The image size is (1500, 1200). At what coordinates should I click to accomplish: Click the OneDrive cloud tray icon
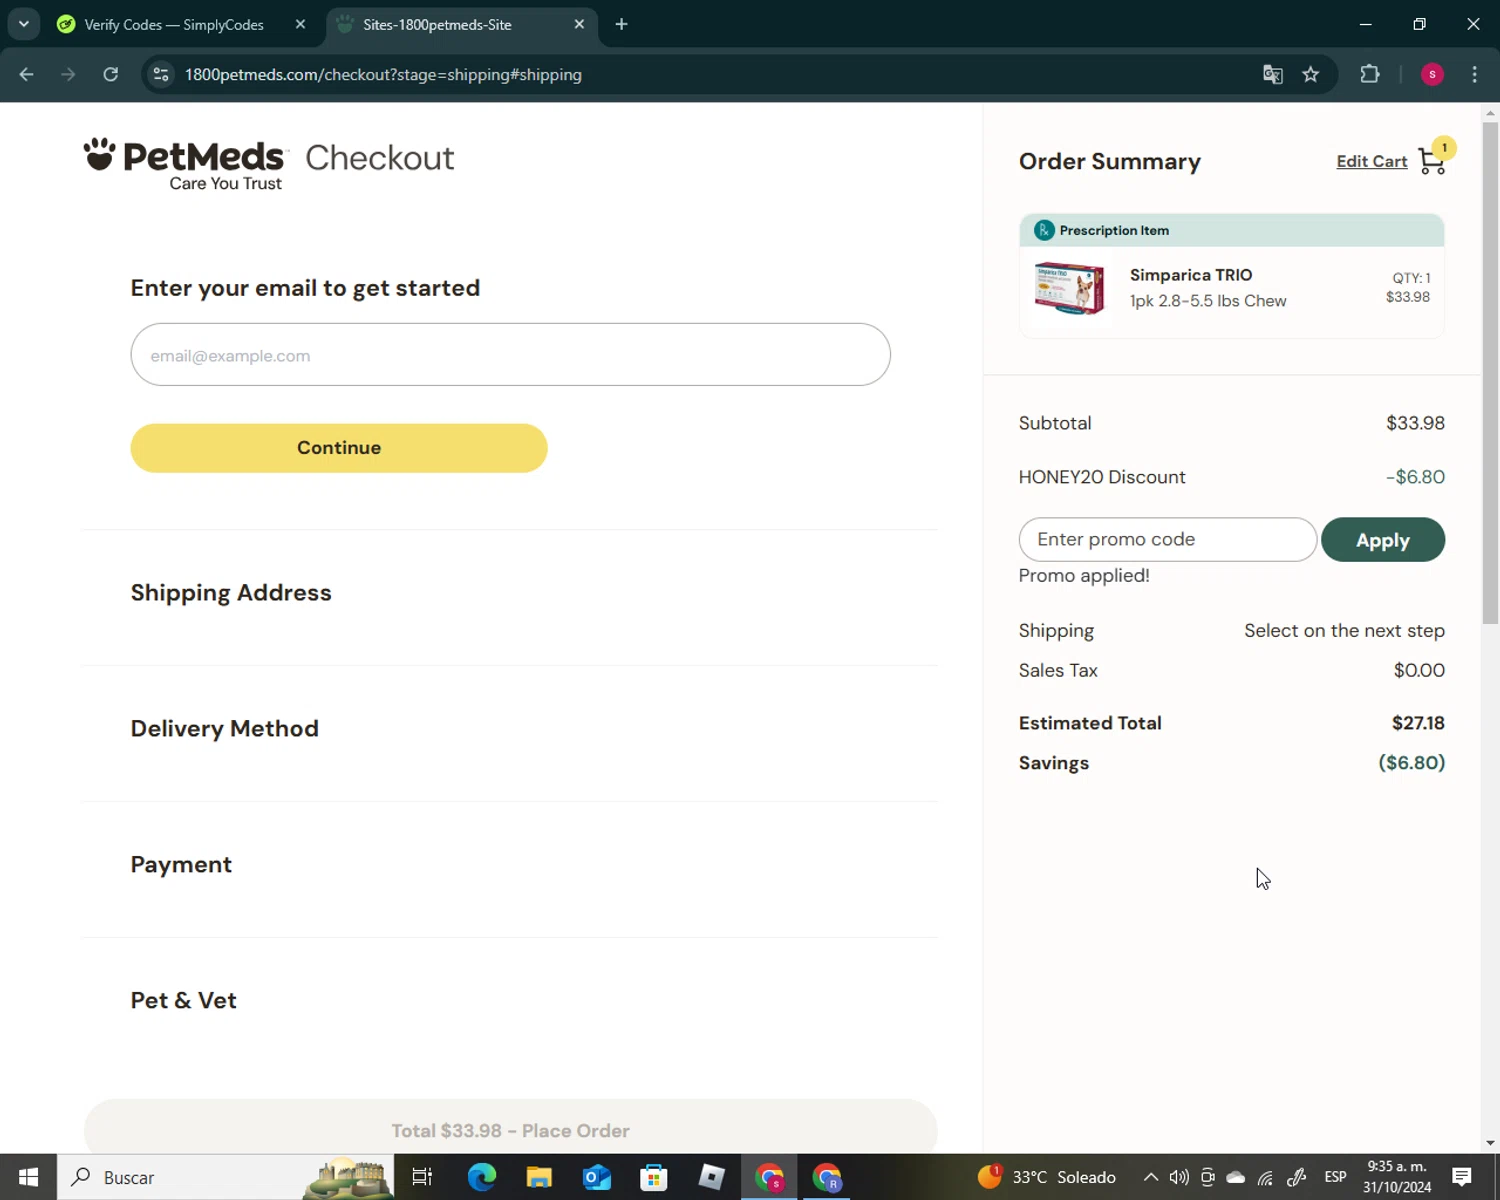pyautogui.click(x=1236, y=1177)
